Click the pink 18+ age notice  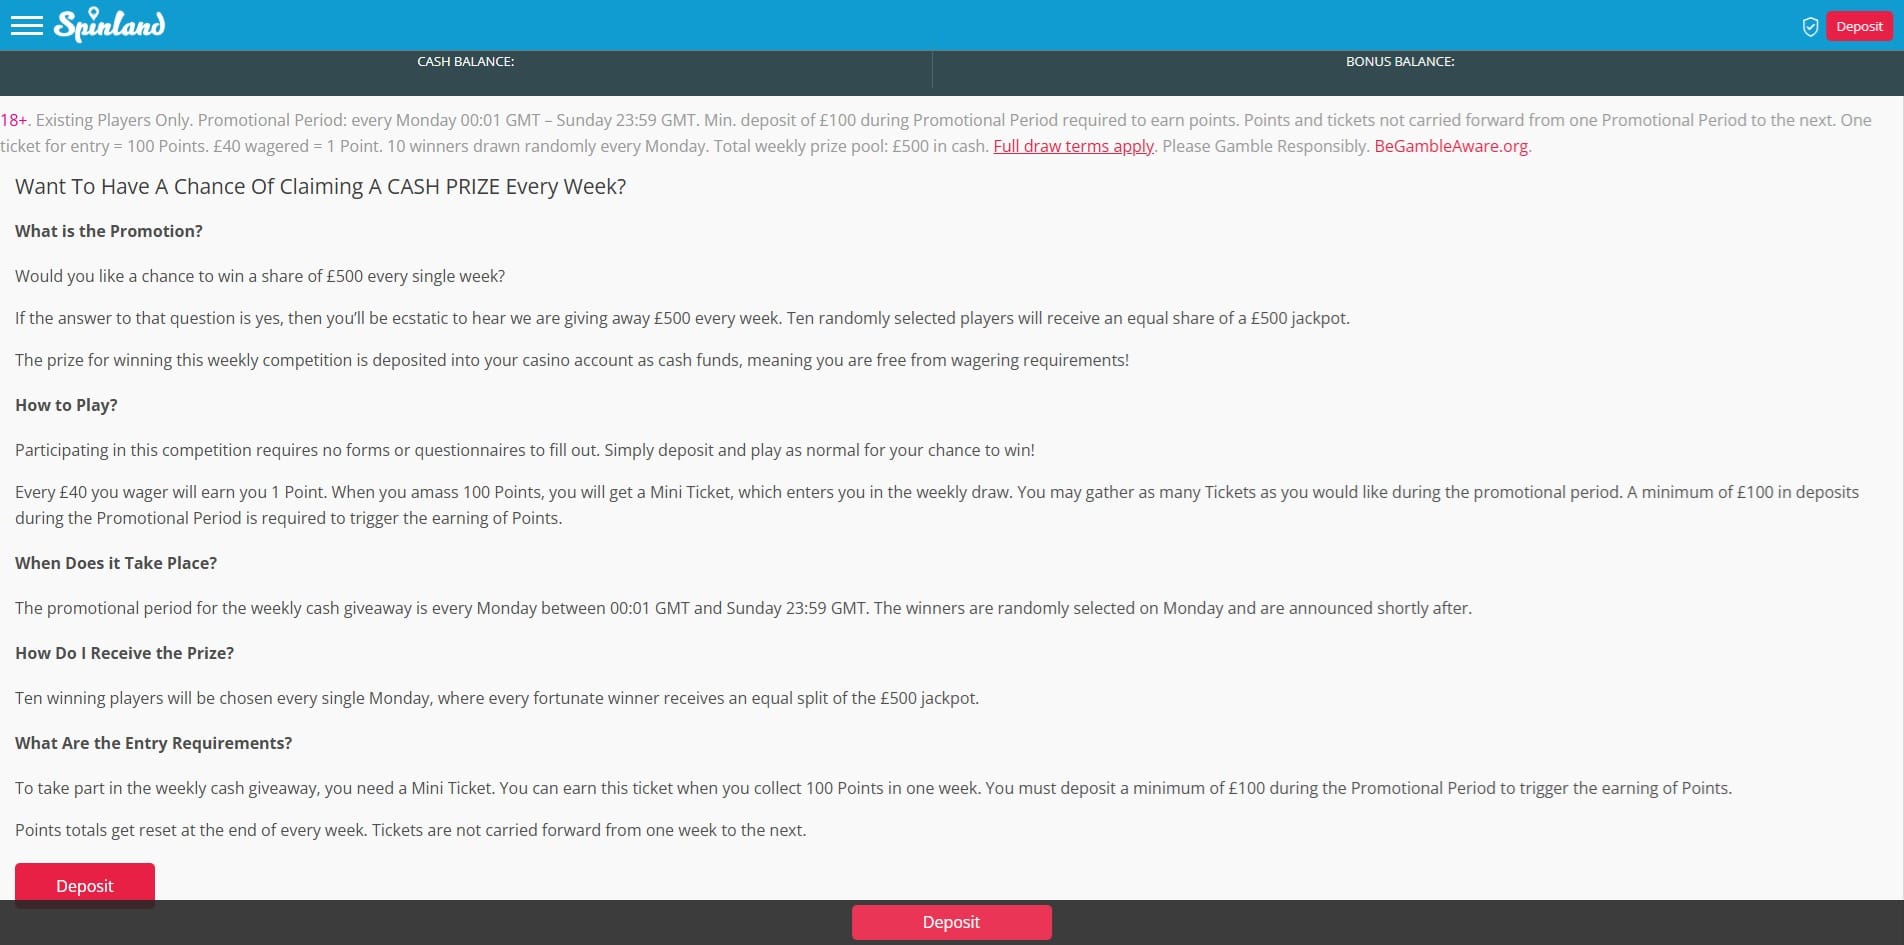click(x=14, y=120)
